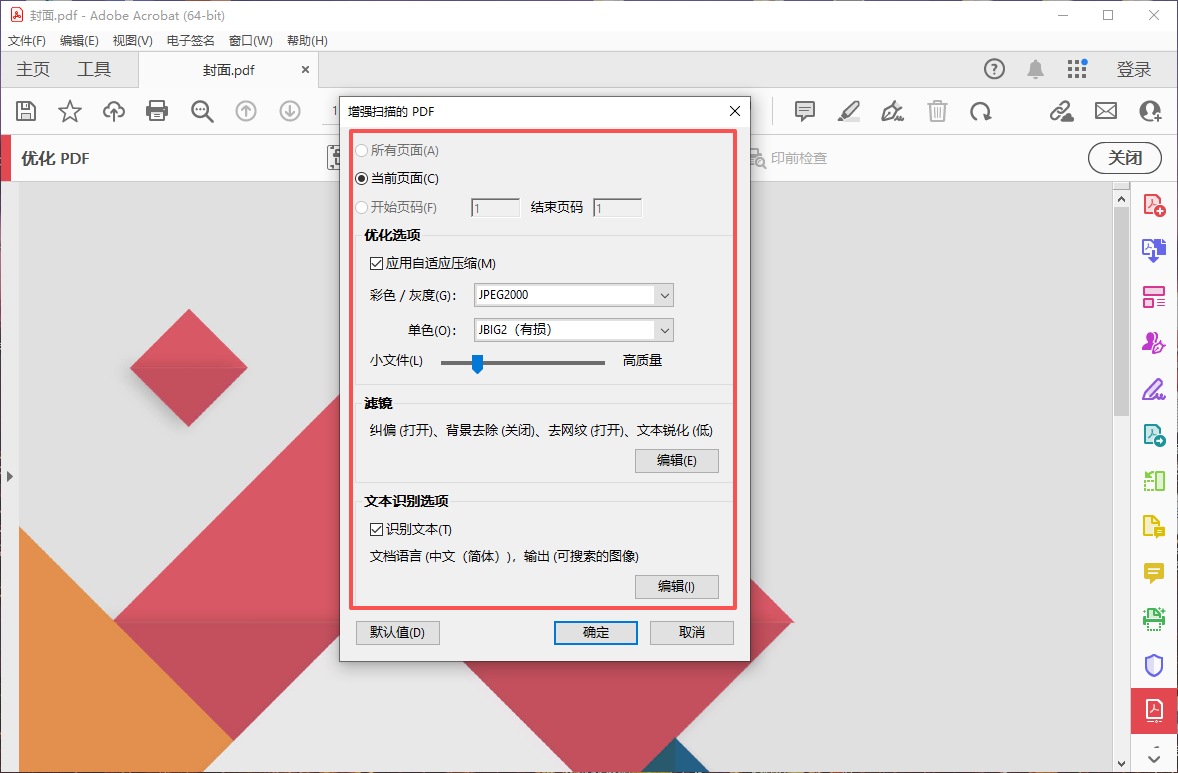This screenshot has width=1178, height=773.
Task: Open the 单色 JBIG2 dropdown
Action: [x=573, y=330]
